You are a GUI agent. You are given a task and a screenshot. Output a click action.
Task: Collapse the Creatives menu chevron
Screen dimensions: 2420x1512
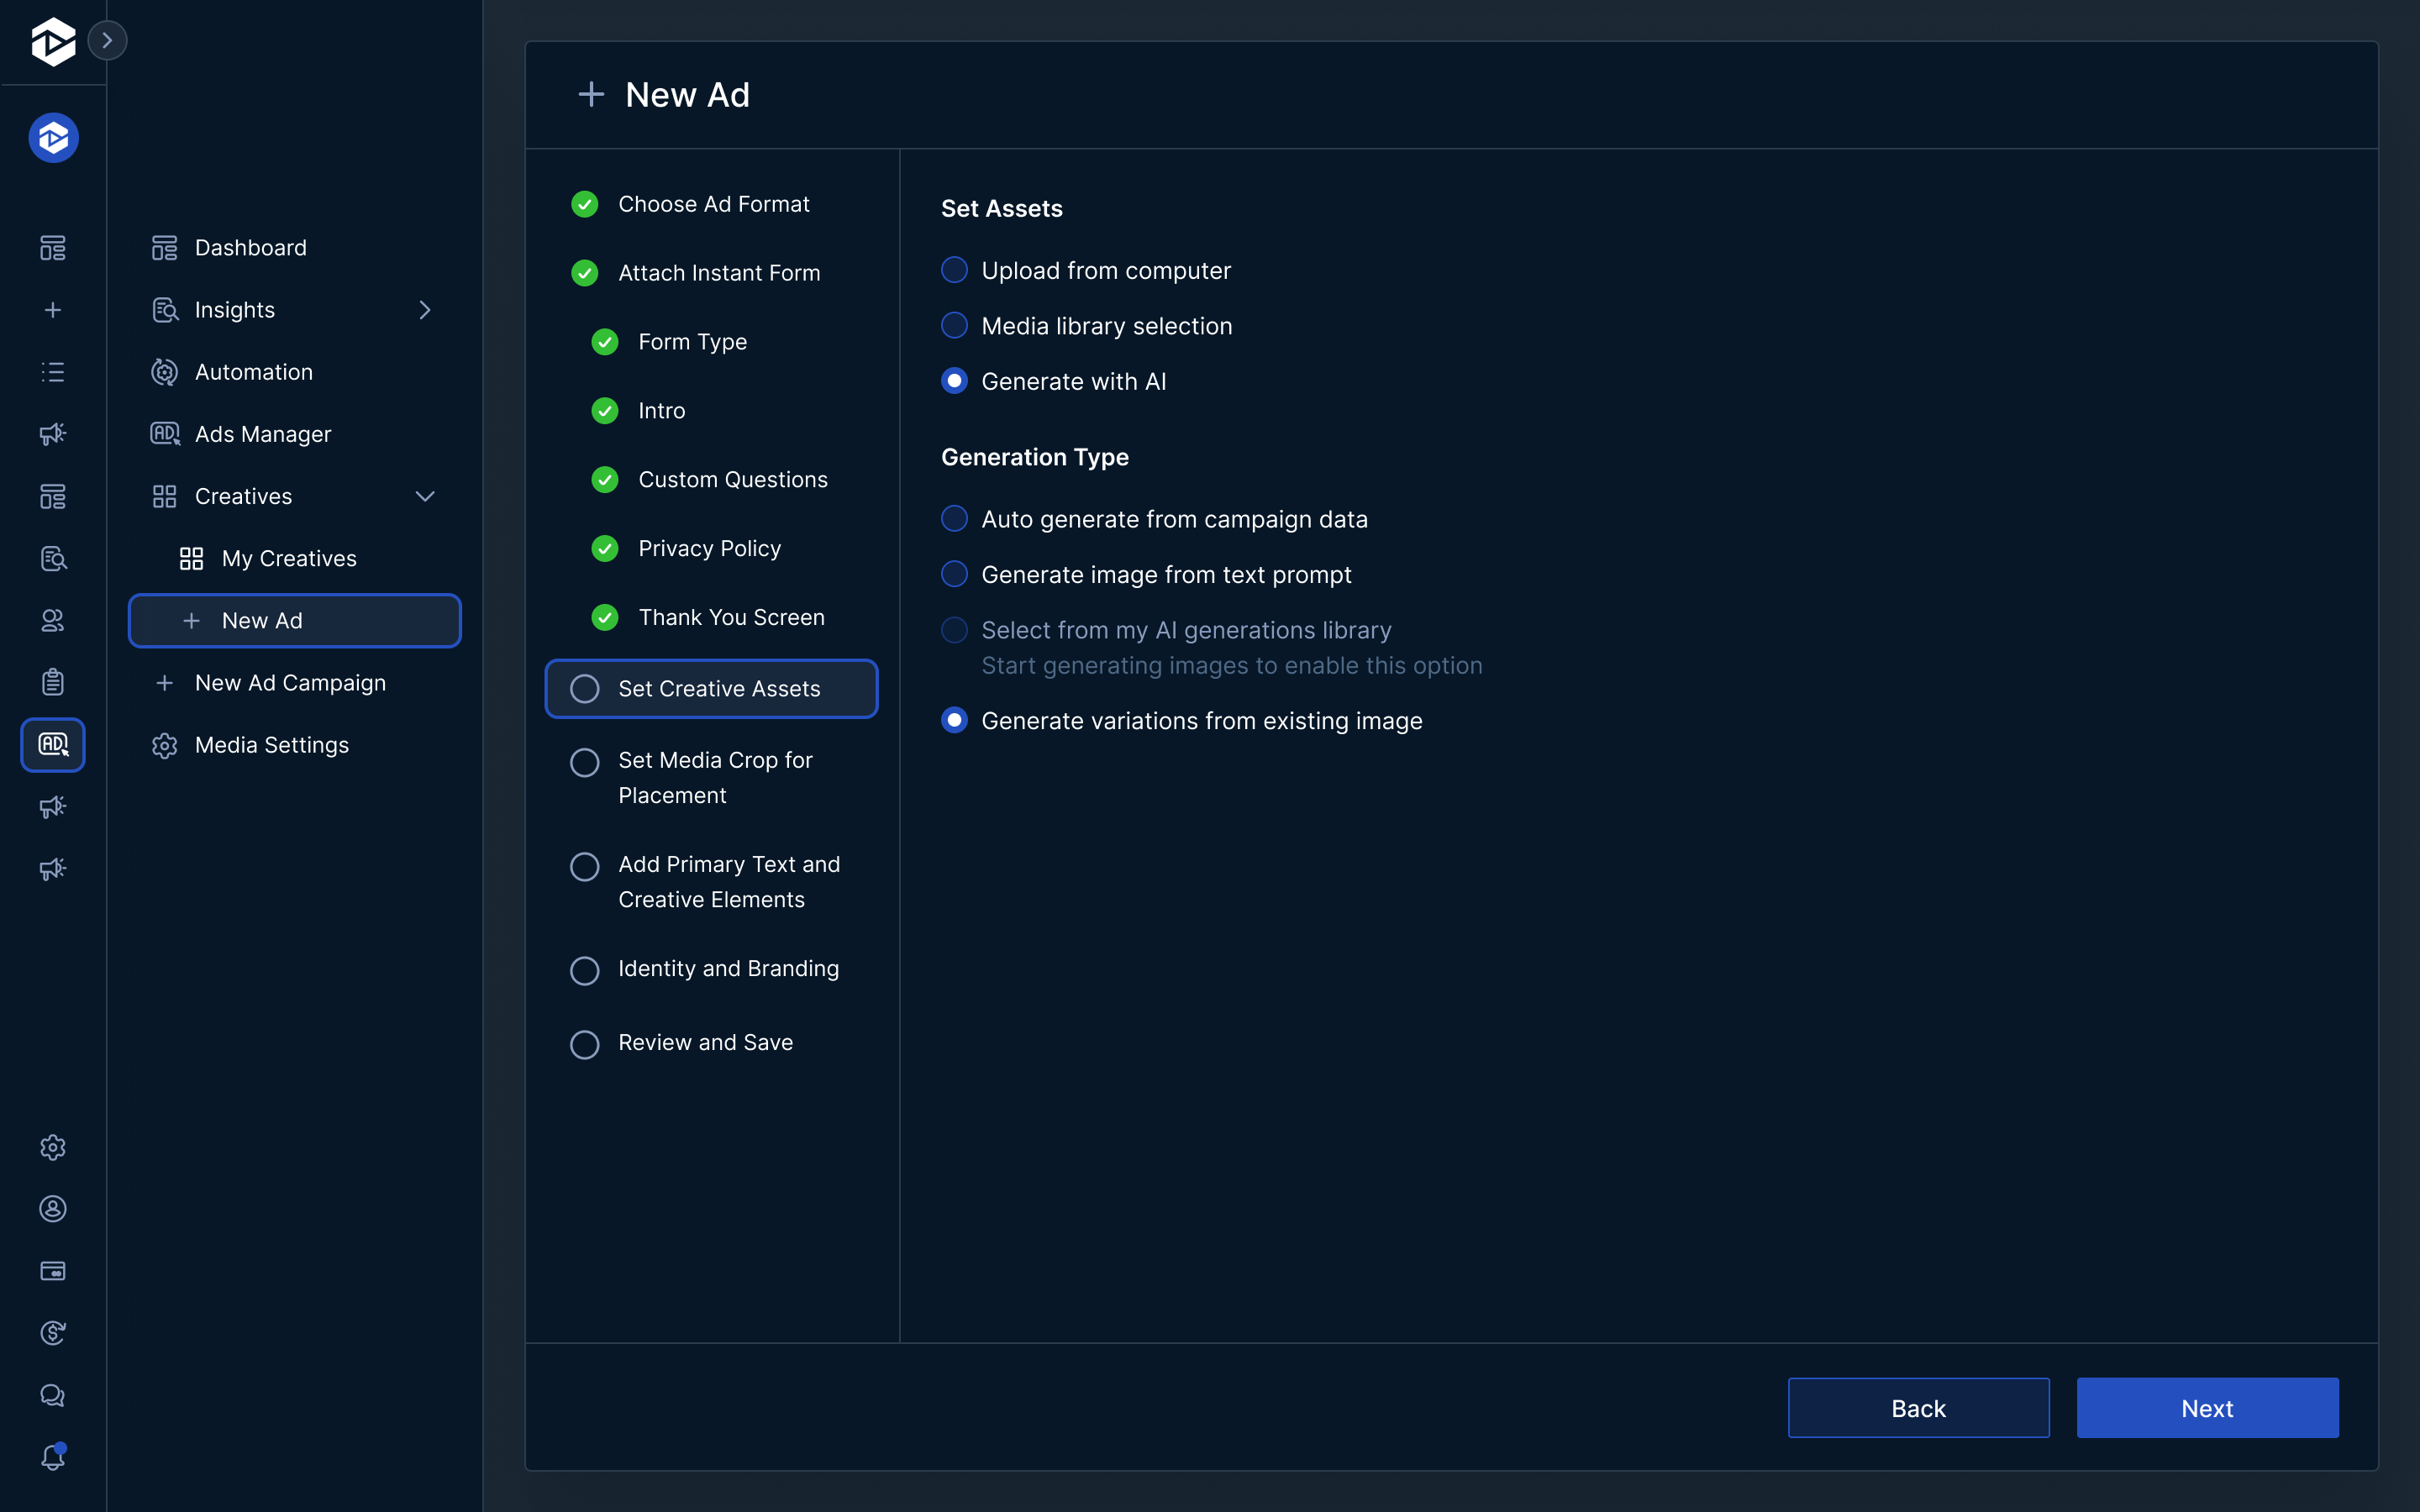tap(425, 496)
